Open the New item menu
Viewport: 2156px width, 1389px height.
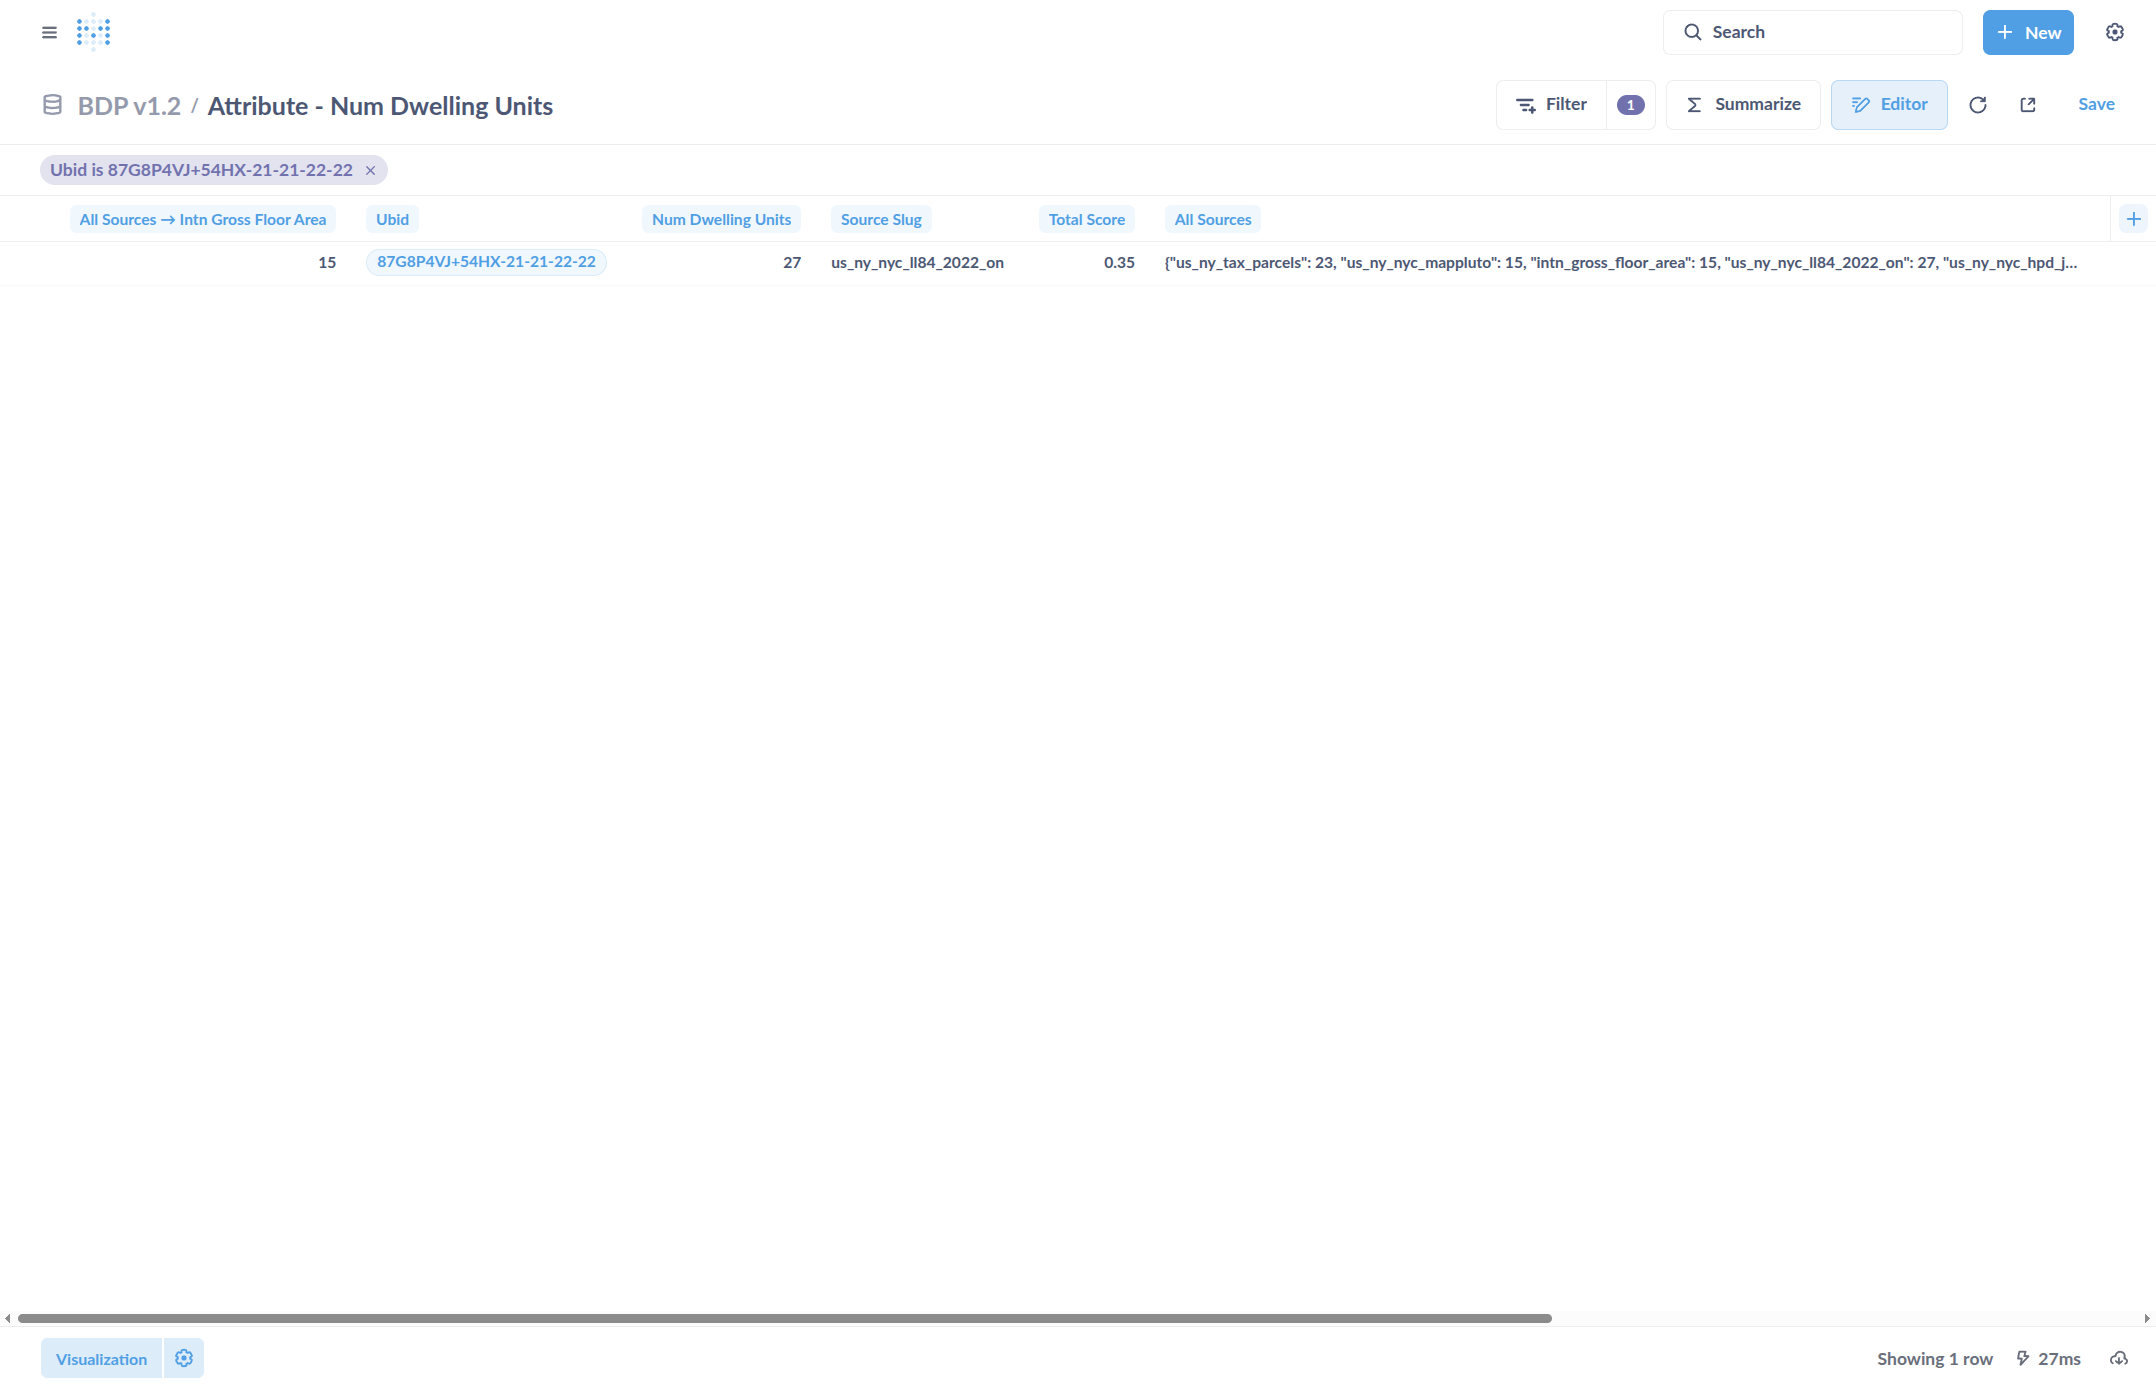click(2027, 32)
